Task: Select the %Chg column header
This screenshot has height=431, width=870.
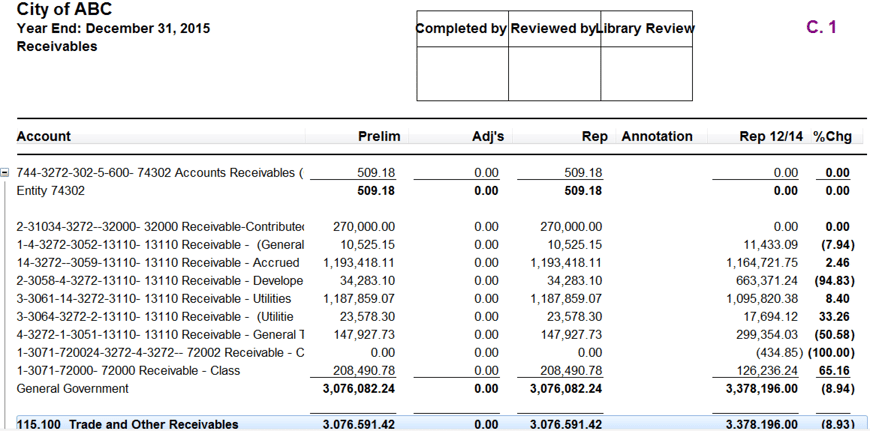Action: [831, 136]
